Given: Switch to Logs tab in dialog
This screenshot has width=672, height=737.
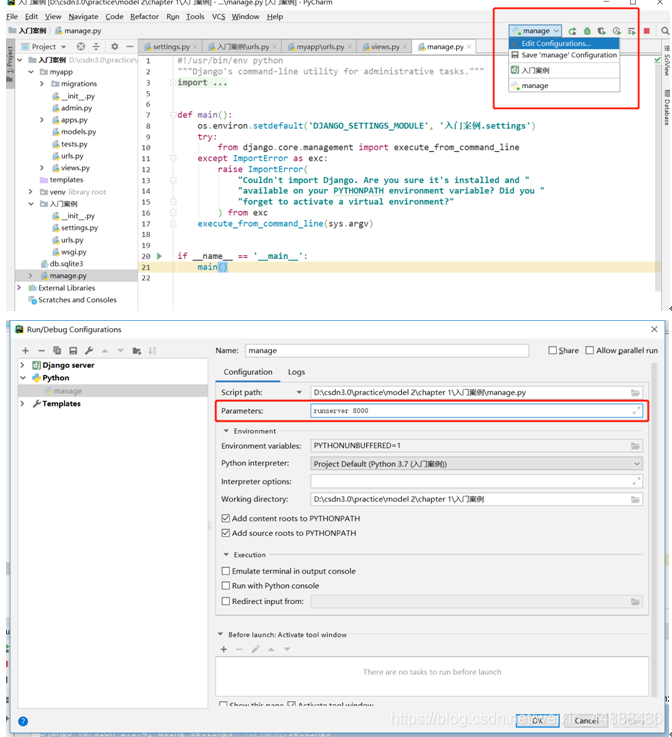Looking at the screenshot, I should 296,372.
